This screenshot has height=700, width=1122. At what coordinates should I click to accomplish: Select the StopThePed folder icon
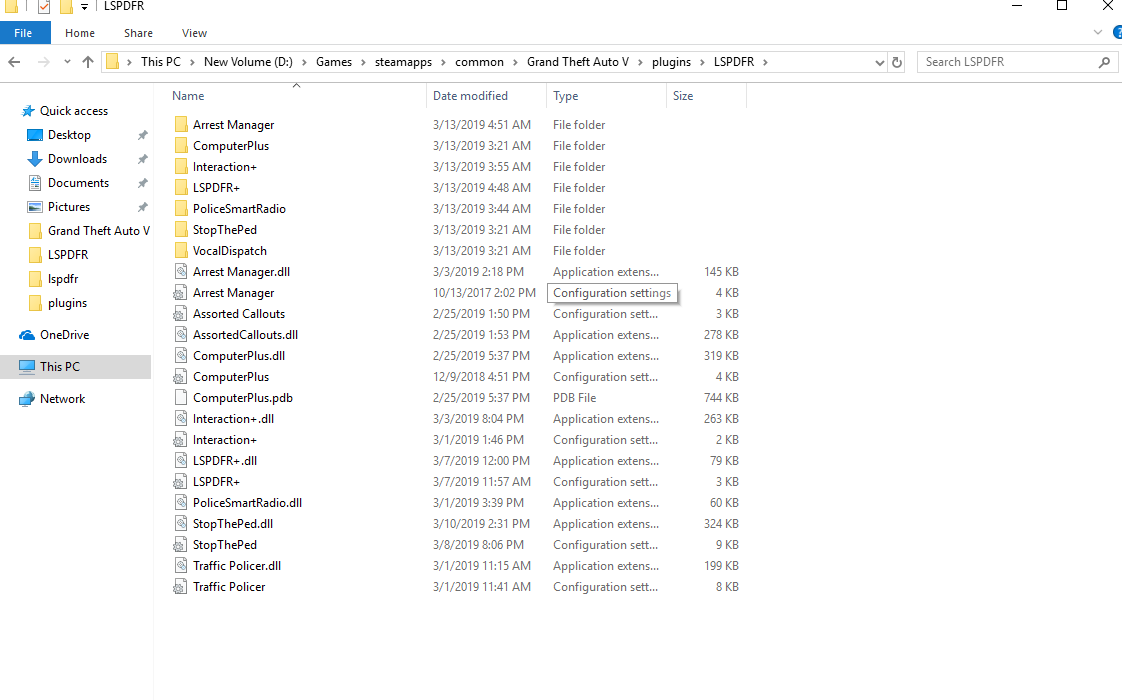tap(181, 230)
